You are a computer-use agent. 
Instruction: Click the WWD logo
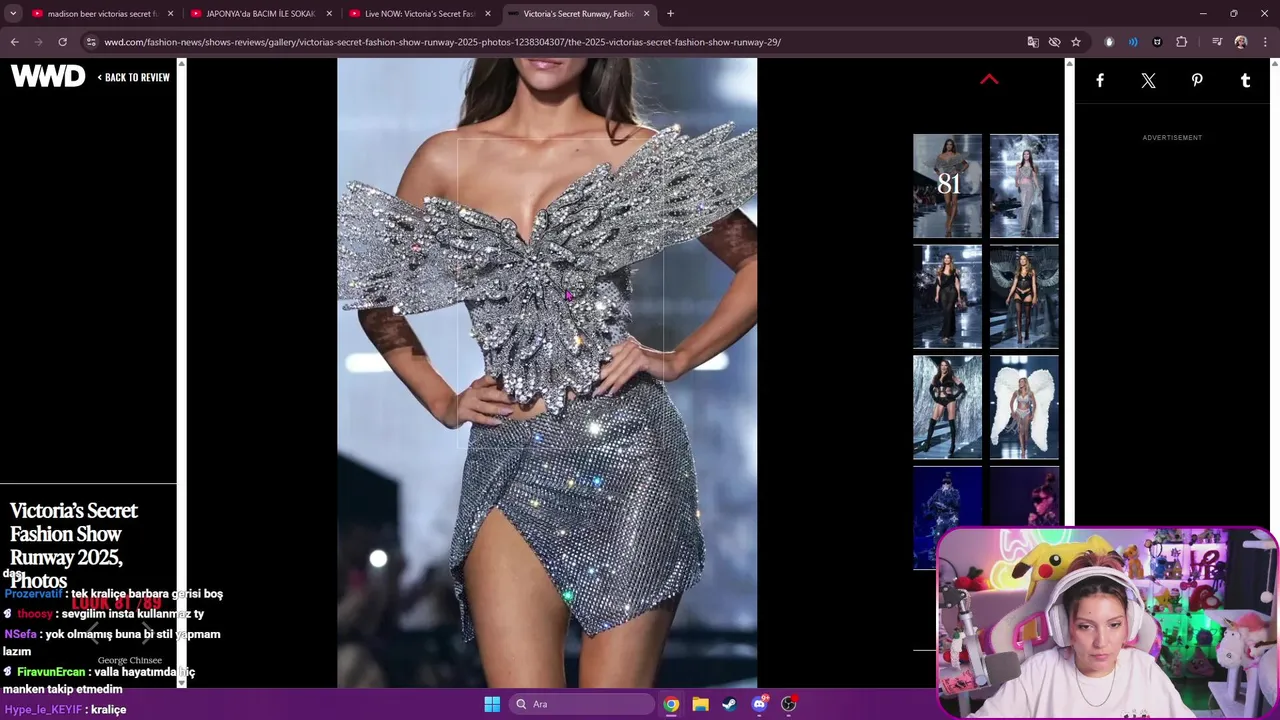(48, 77)
